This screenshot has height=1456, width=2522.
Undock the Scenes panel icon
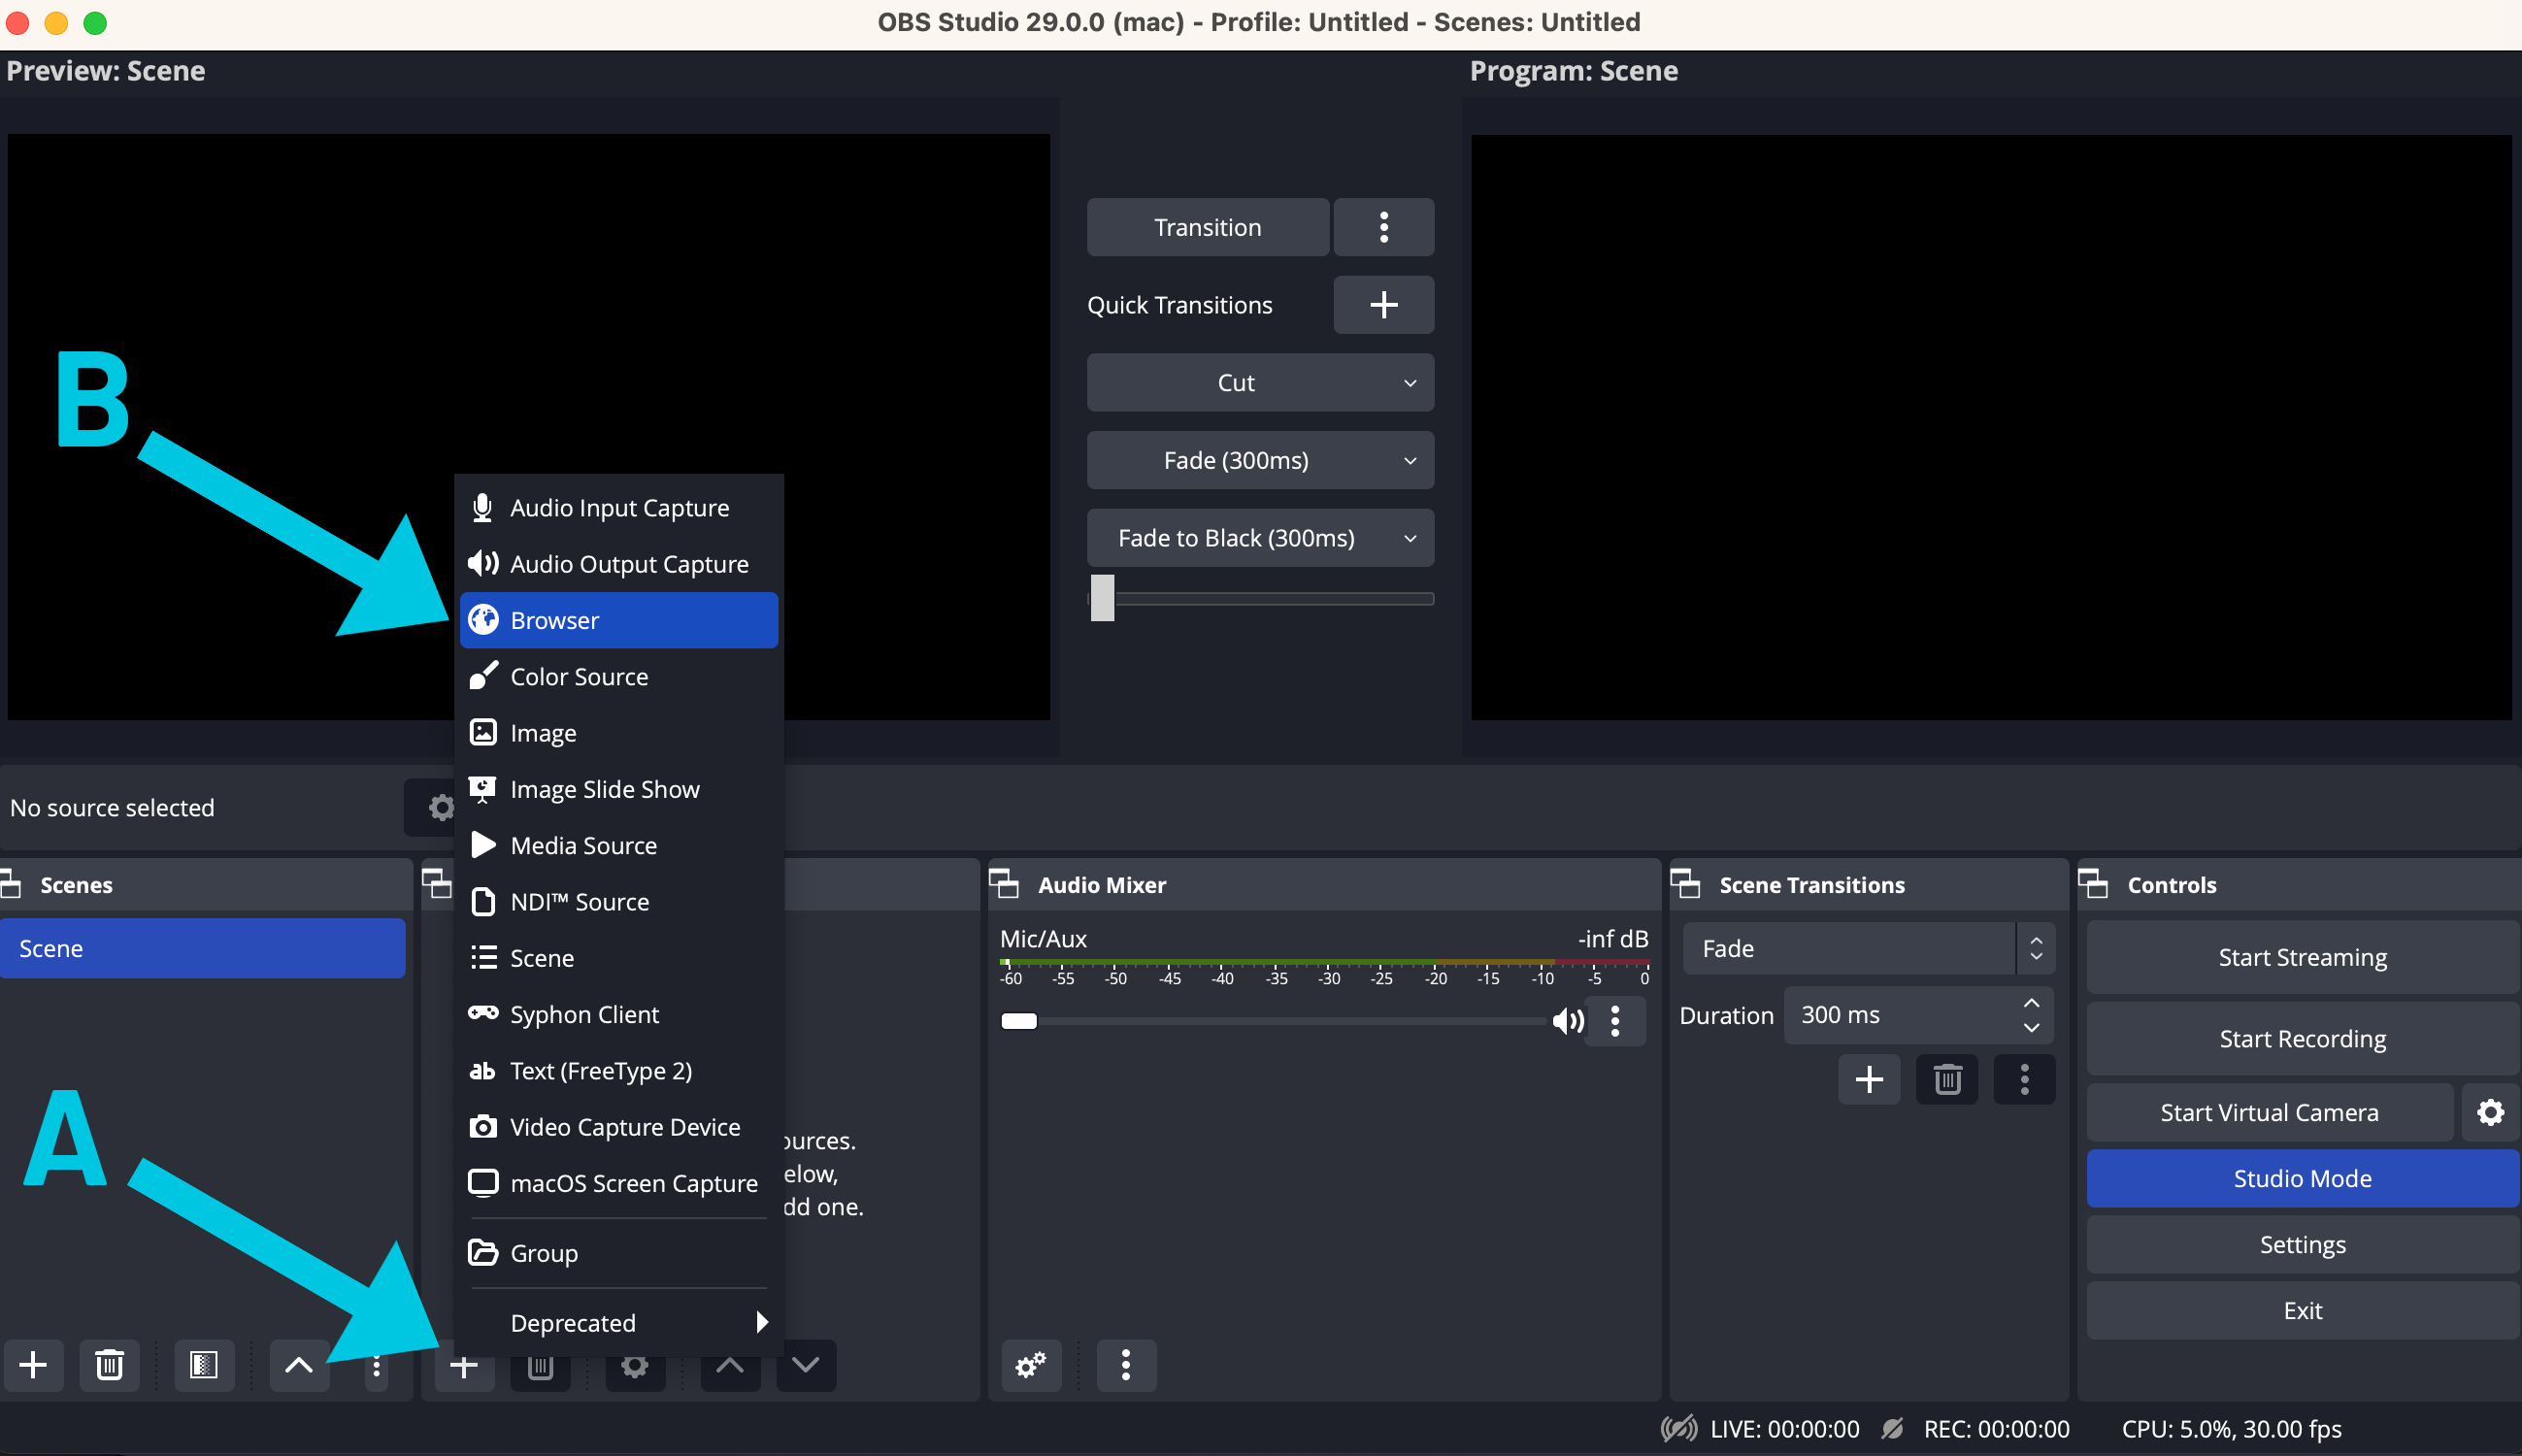pyautogui.click(x=11, y=884)
